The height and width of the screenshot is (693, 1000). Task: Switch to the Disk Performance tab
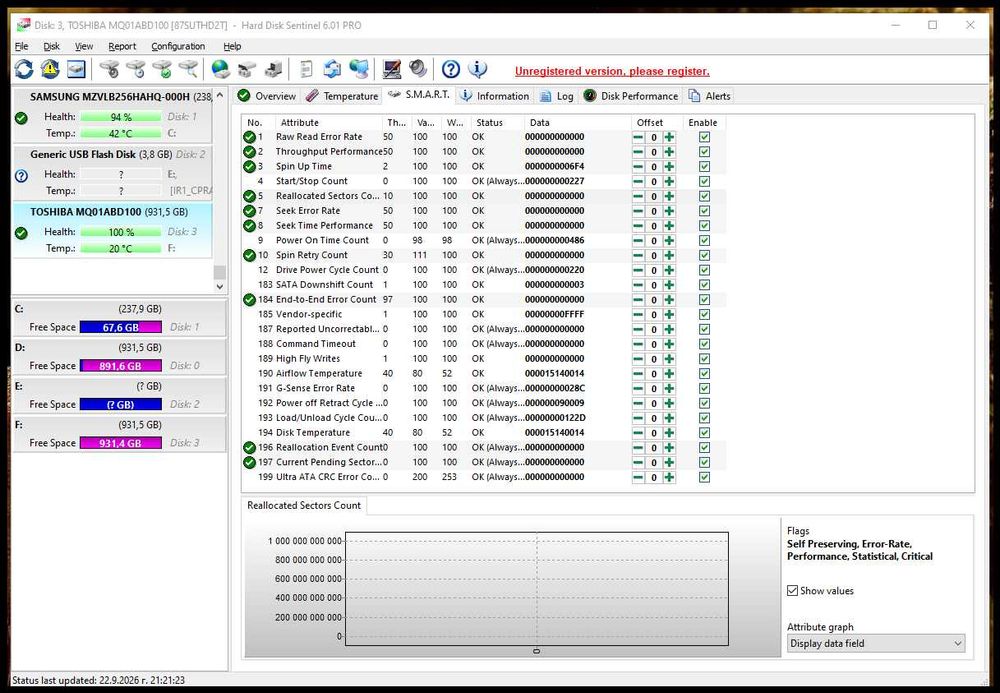tap(631, 96)
